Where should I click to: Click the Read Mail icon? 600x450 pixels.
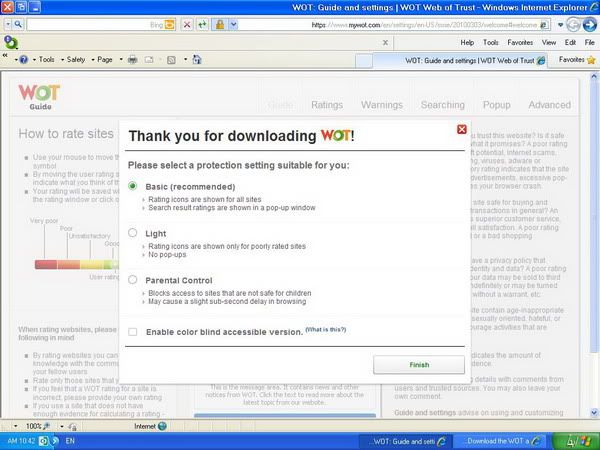(149, 60)
